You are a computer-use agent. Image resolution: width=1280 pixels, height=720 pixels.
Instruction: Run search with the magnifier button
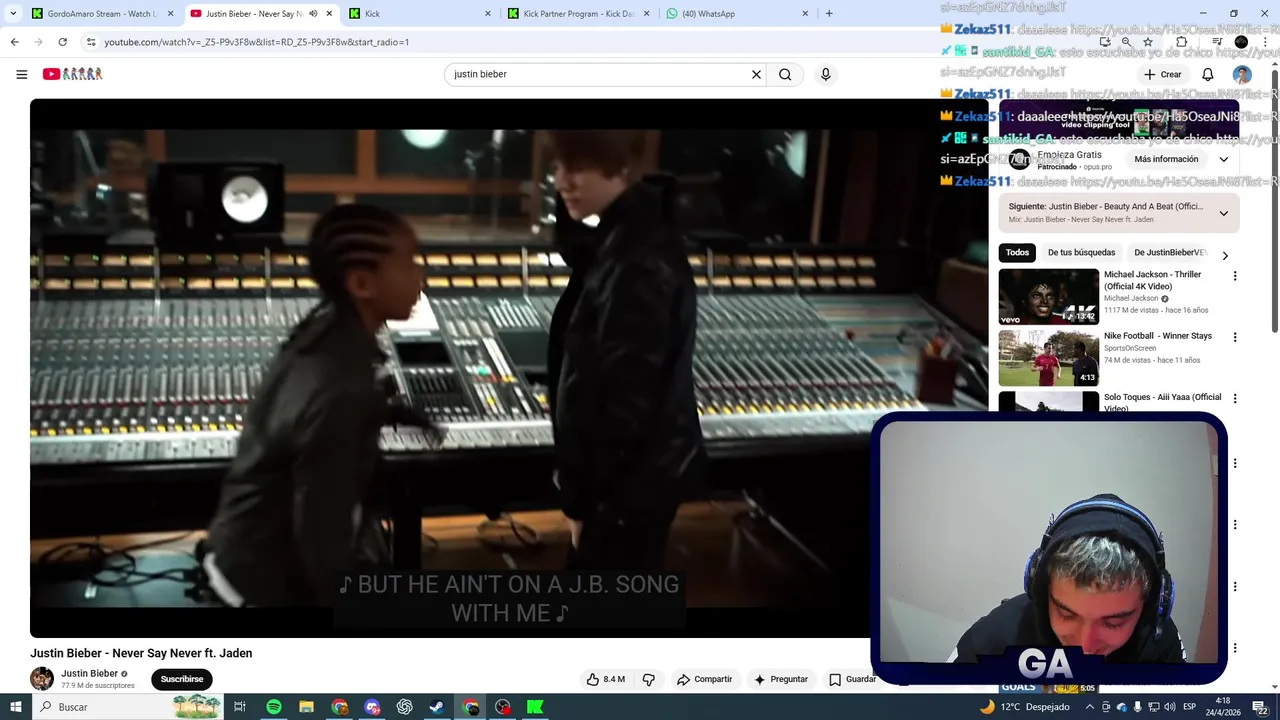click(x=785, y=74)
